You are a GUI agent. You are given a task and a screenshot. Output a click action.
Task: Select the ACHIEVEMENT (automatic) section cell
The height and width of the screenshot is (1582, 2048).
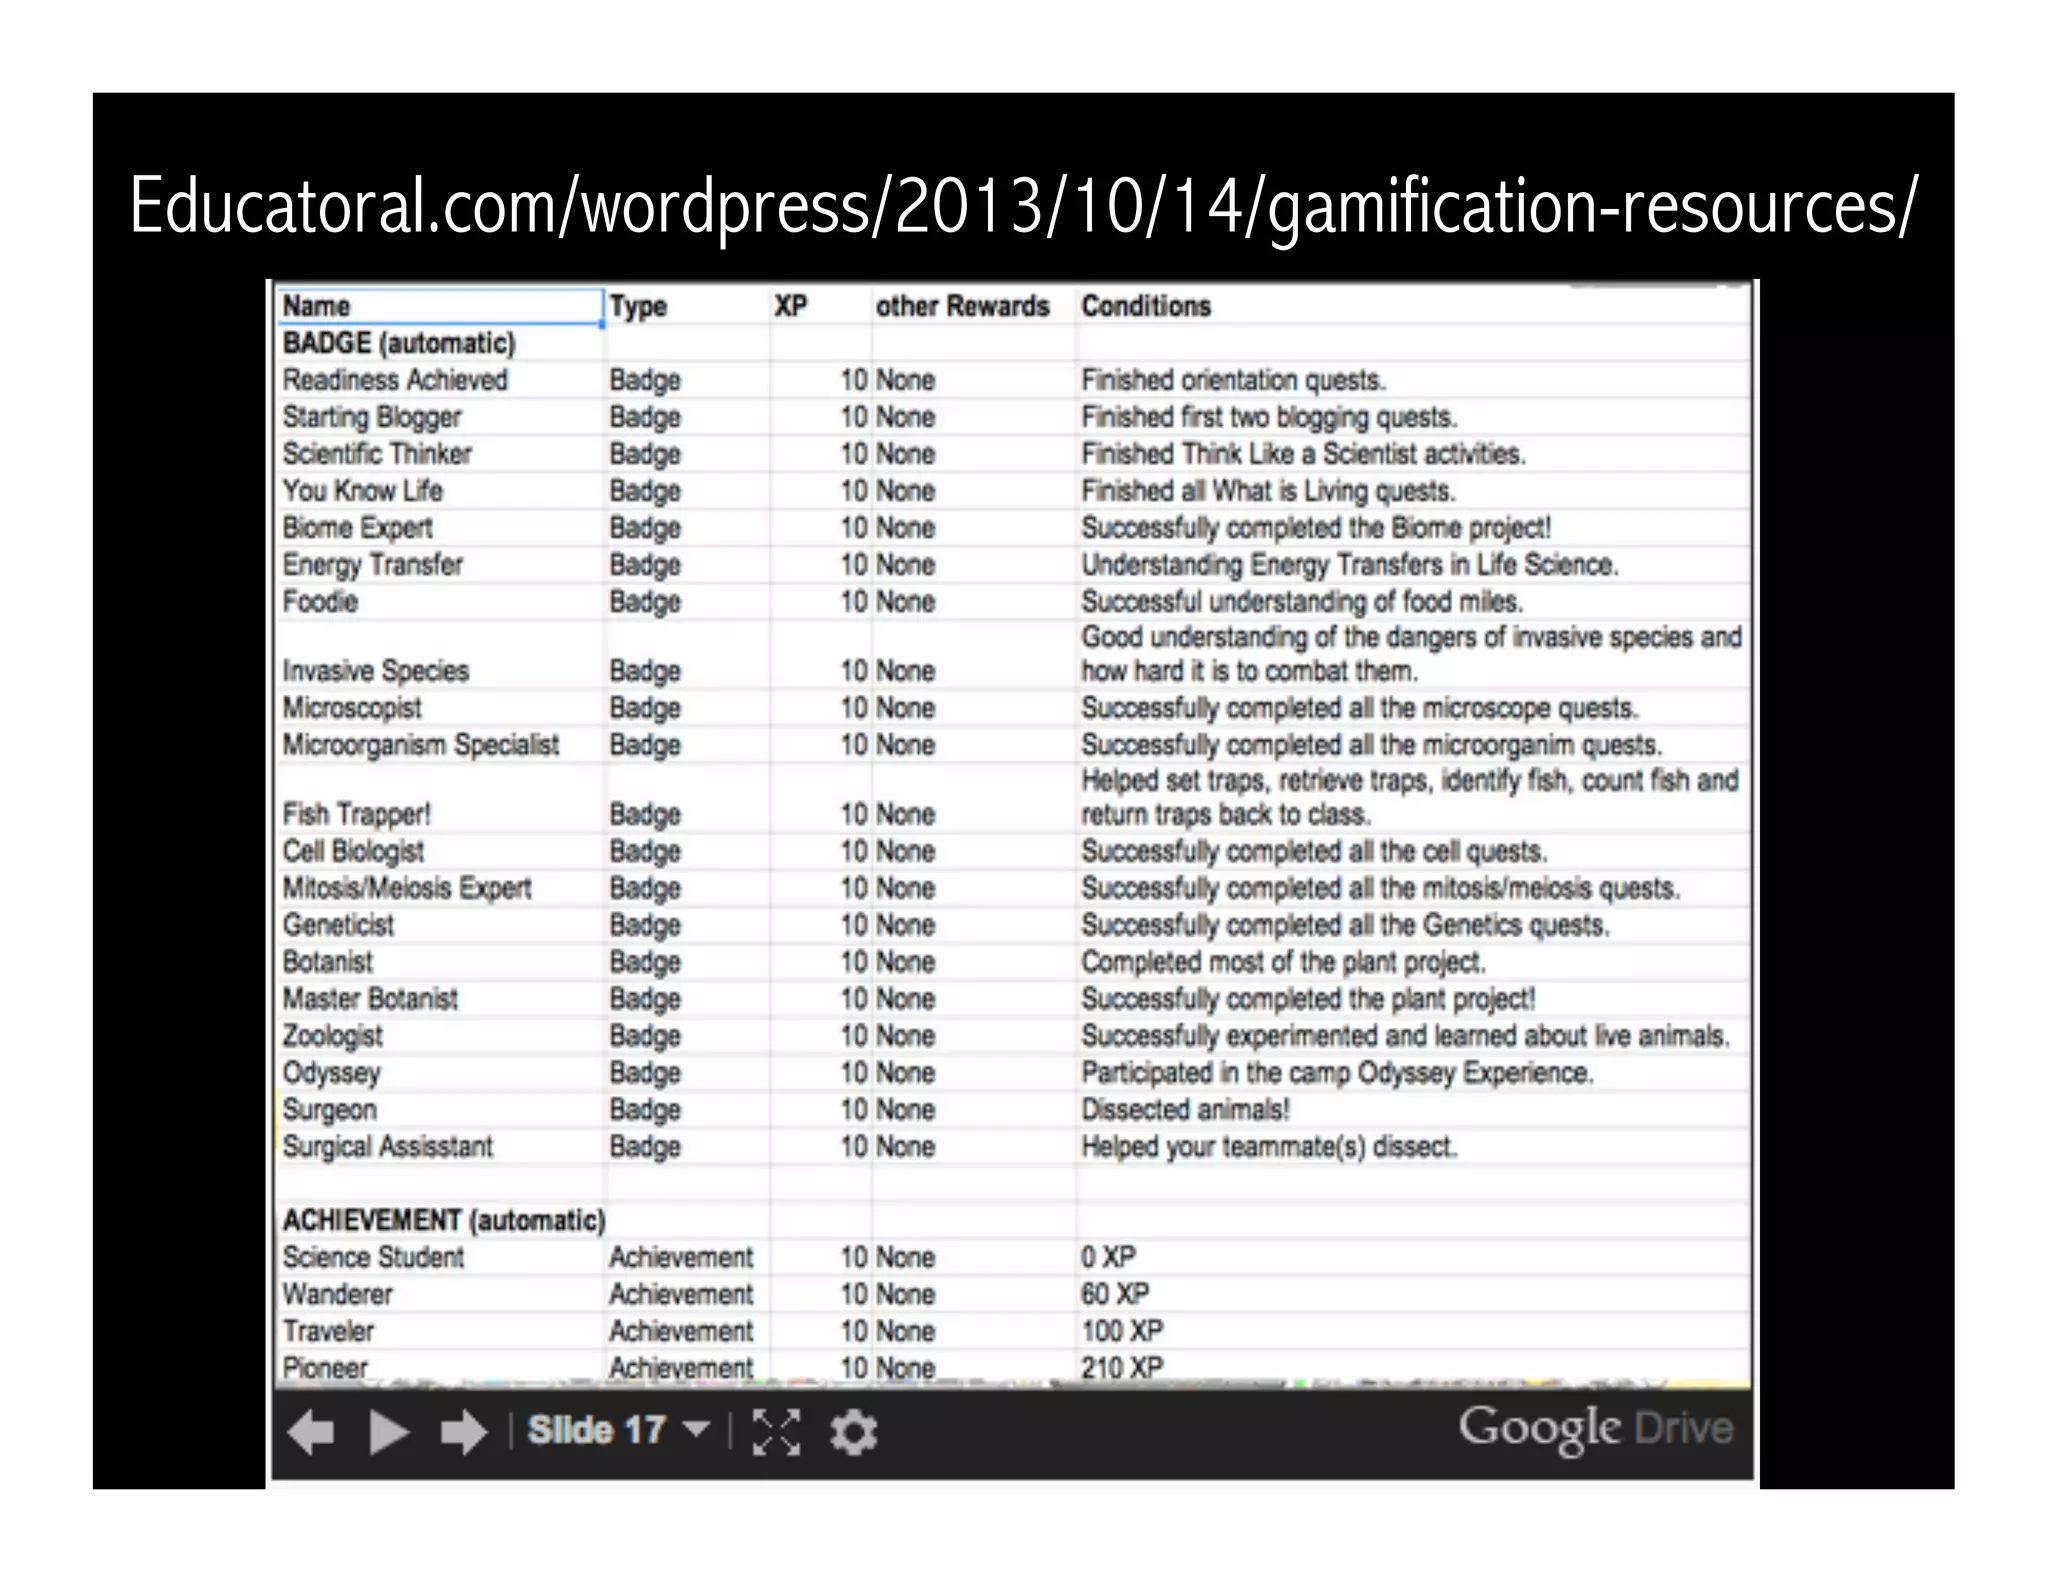pyautogui.click(x=444, y=1220)
